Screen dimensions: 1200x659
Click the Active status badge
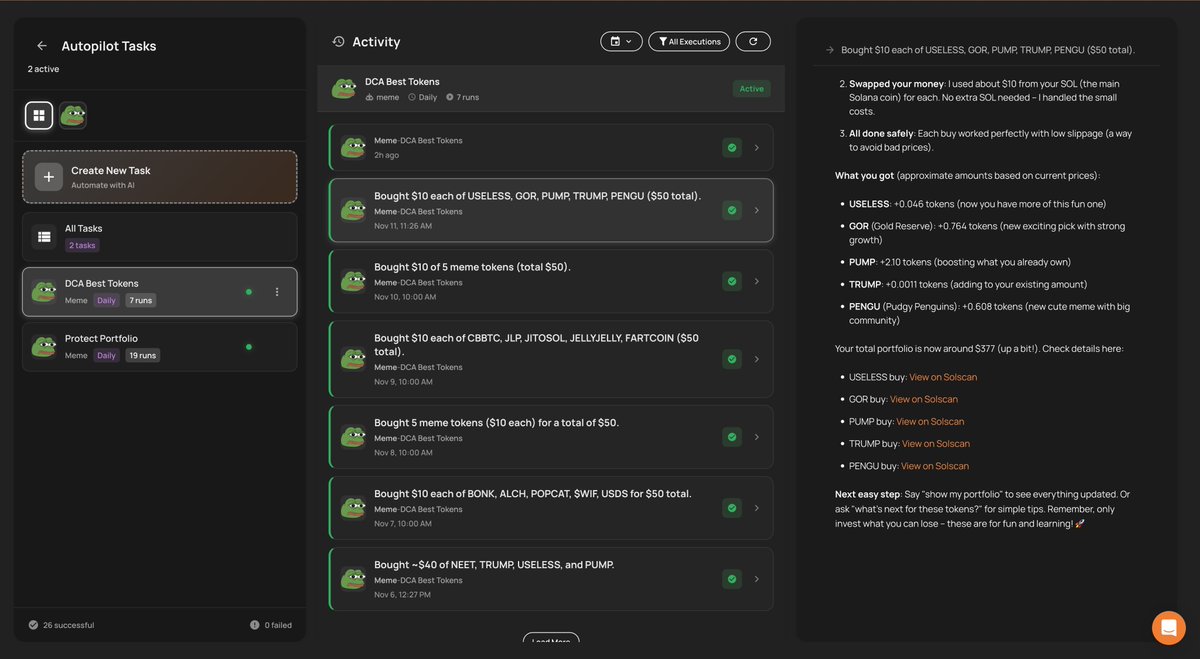(x=752, y=89)
